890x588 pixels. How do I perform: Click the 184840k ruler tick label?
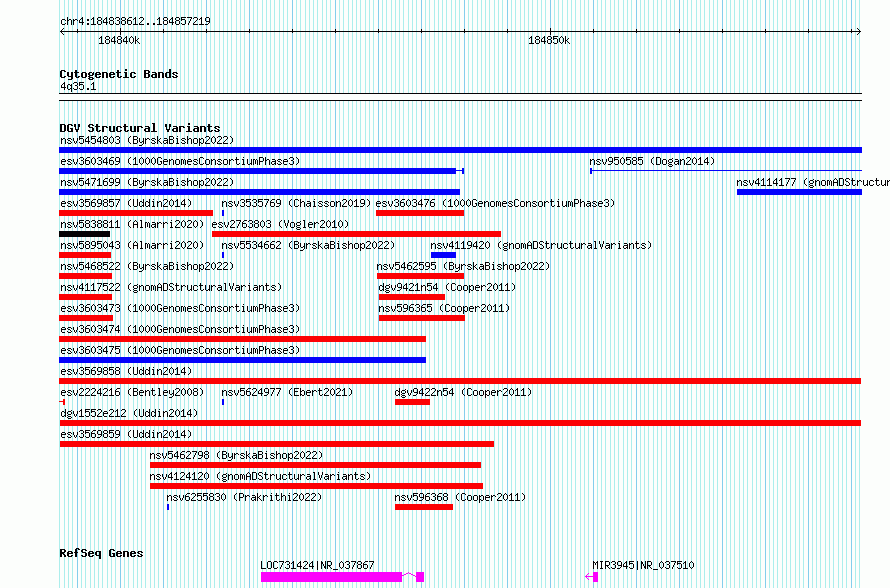coord(119,41)
